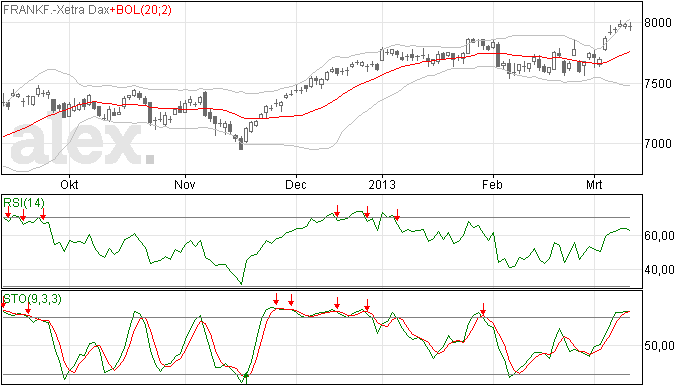Click the RSI 60,00 axis value
The image size is (690, 387).
tap(659, 236)
